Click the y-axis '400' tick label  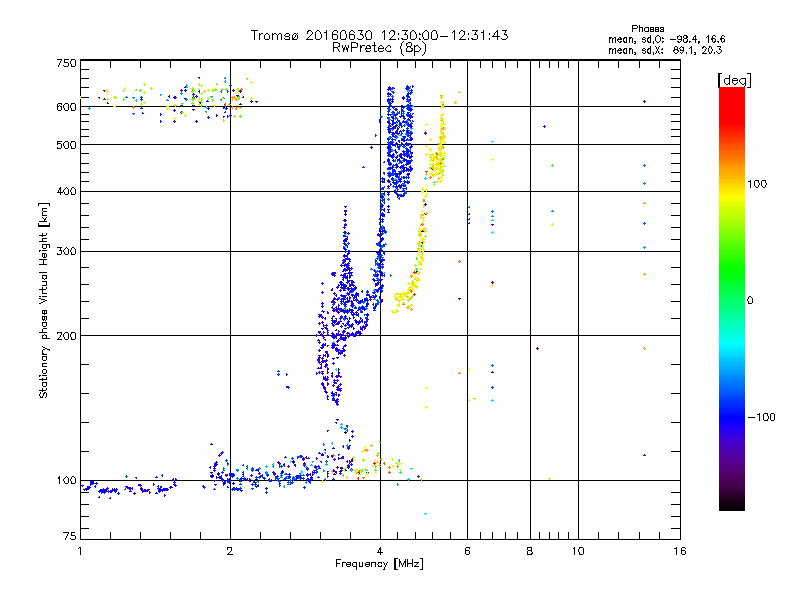66,192
